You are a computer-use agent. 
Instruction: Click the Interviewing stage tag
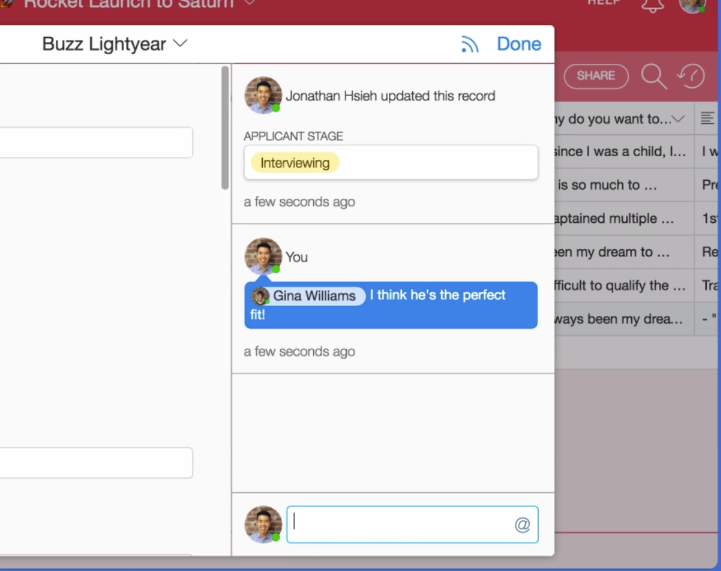pos(295,163)
